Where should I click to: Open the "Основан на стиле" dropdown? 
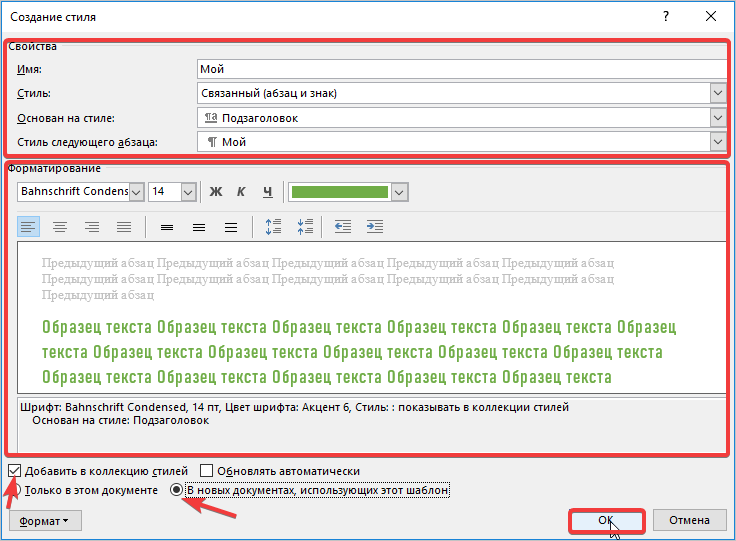[717, 118]
